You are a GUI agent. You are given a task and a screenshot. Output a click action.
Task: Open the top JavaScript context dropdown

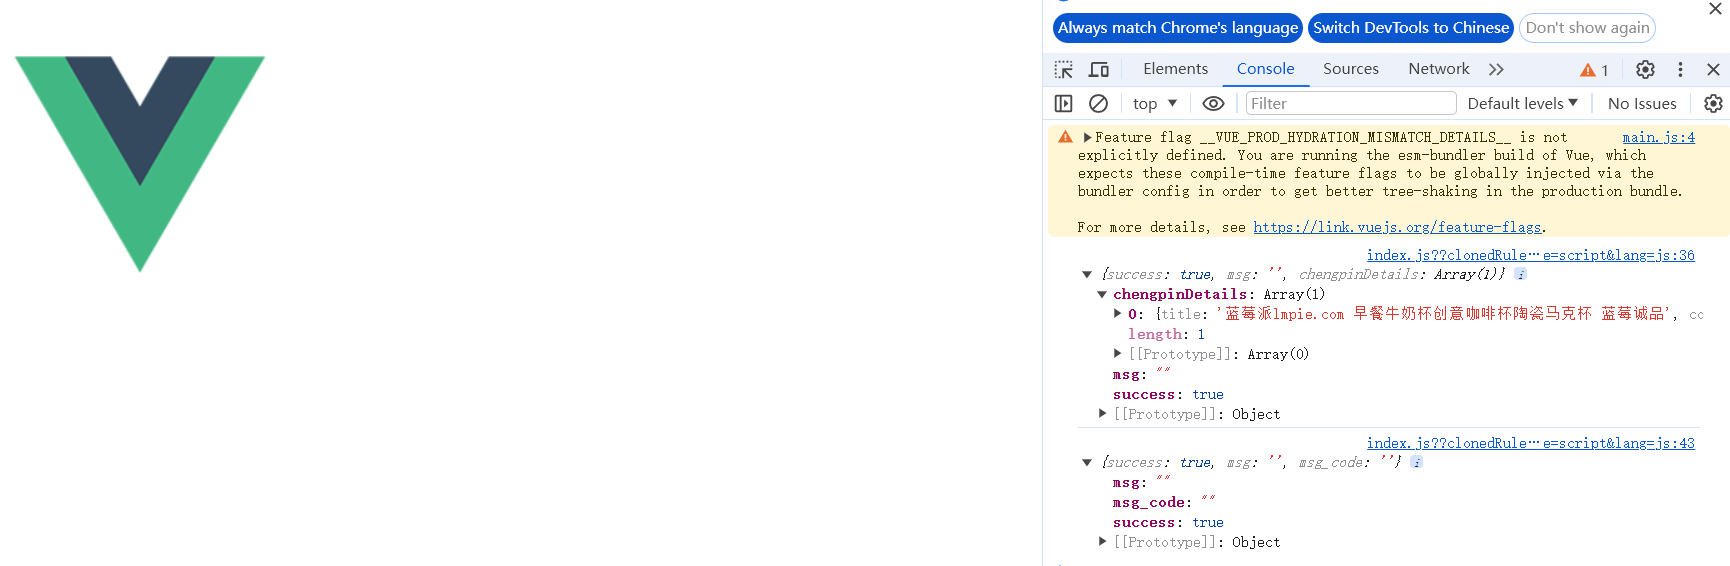(1155, 104)
